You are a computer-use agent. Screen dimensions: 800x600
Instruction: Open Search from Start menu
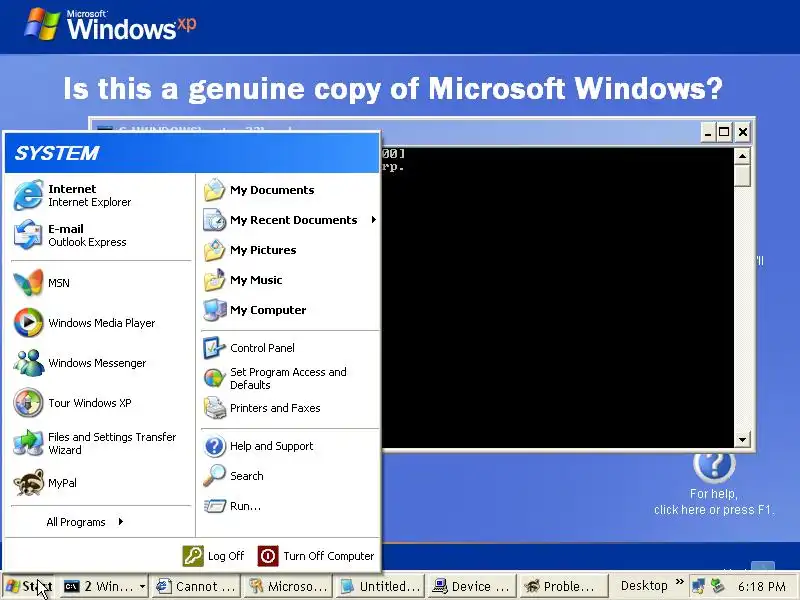290,476
